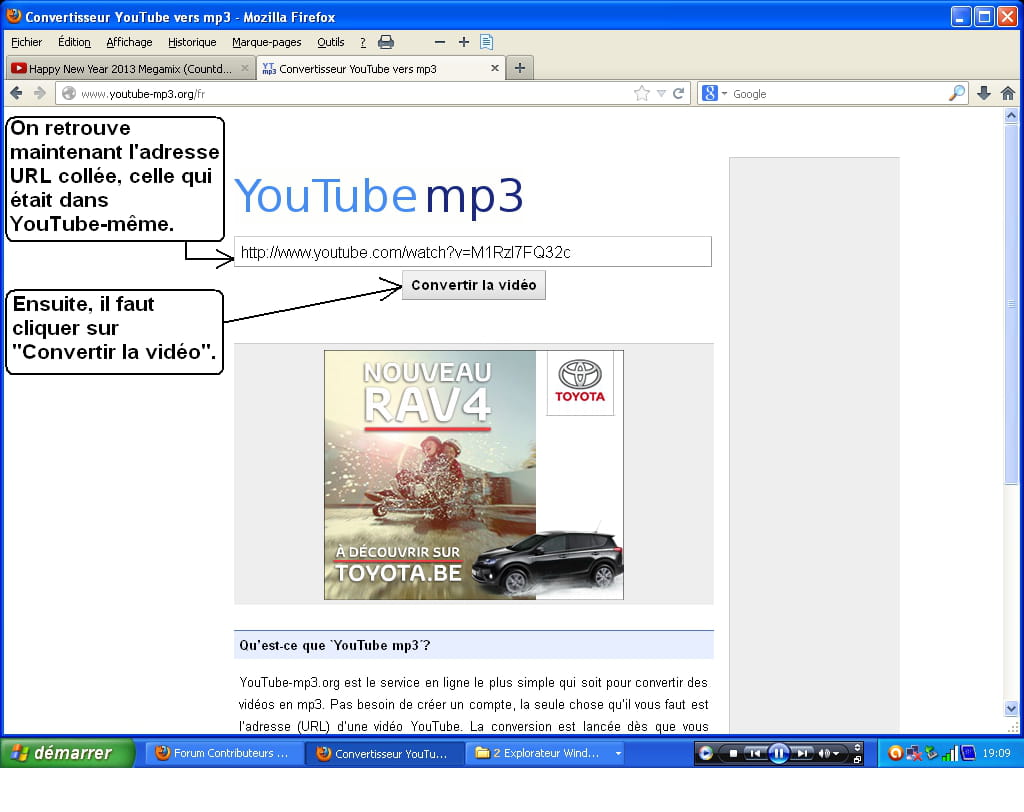Image resolution: width=1024 pixels, height=812 pixels.
Task: Click the YouTube URL input field
Action: click(473, 252)
